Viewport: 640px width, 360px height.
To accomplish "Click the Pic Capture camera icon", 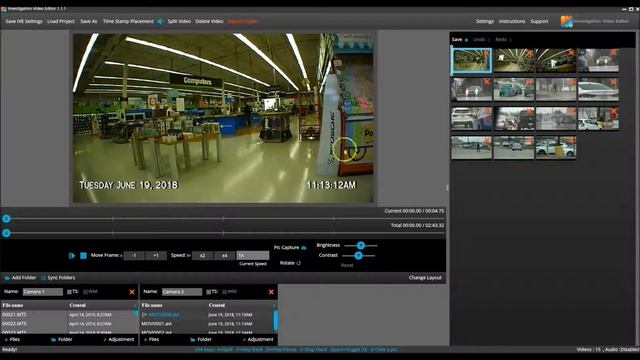I will pyautogui.click(x=304, y=248).
